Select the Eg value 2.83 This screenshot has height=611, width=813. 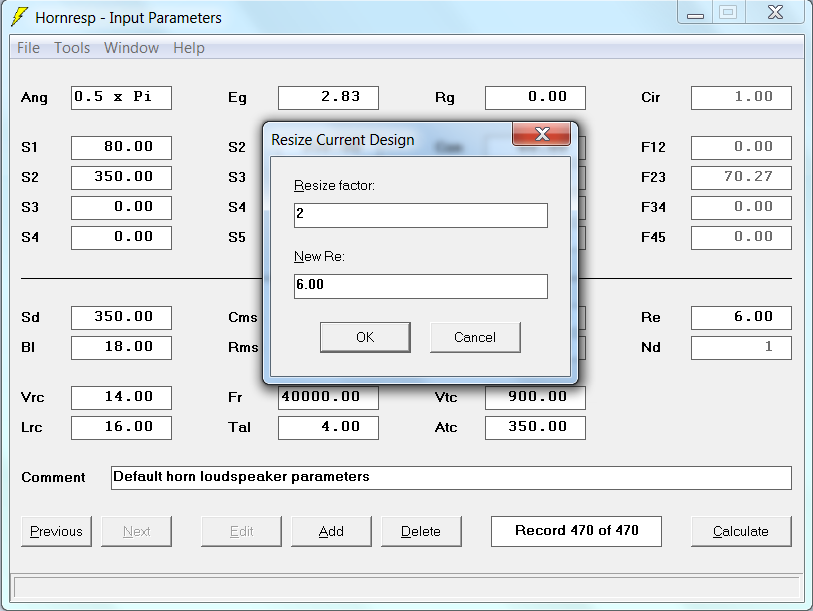[328, 98]
